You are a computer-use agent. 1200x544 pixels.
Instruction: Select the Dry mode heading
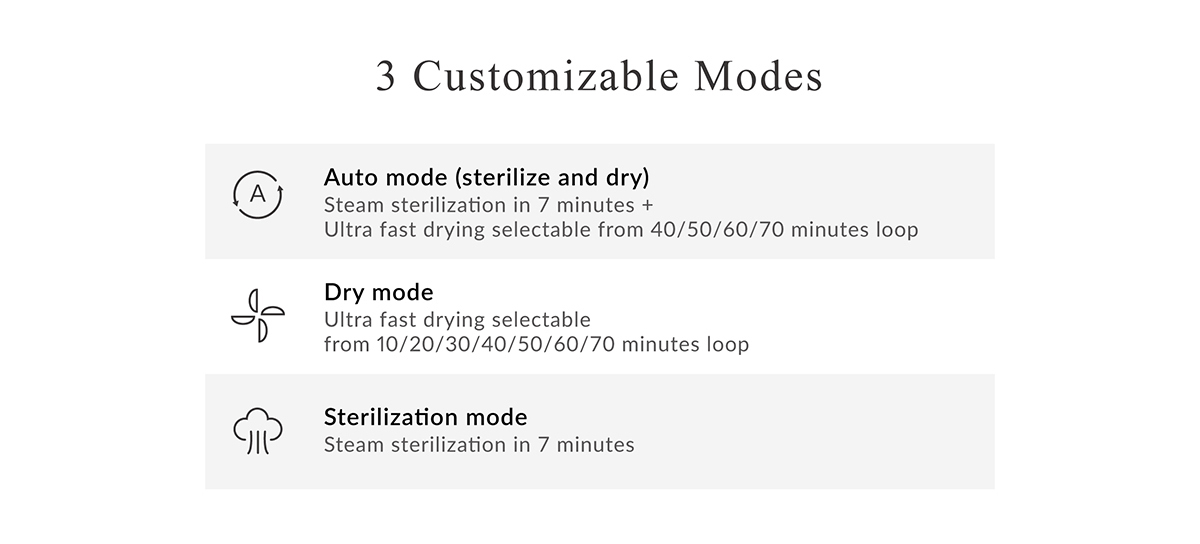tap(379, 293)
